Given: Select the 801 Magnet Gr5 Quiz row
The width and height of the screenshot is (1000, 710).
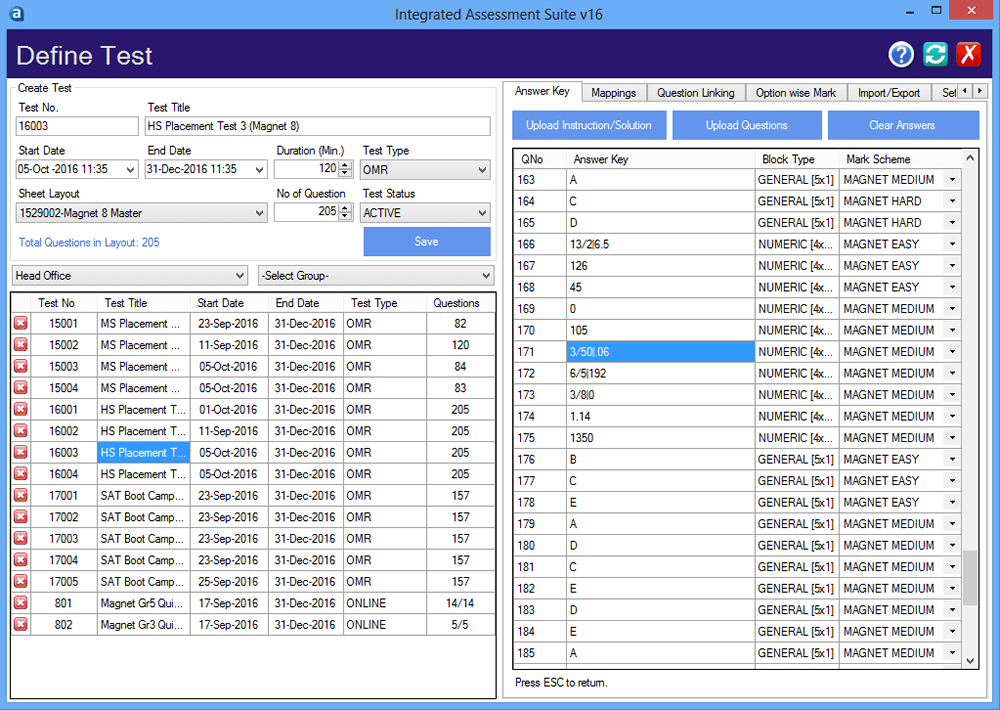Looking at the screenshot, I should point(253,603).
